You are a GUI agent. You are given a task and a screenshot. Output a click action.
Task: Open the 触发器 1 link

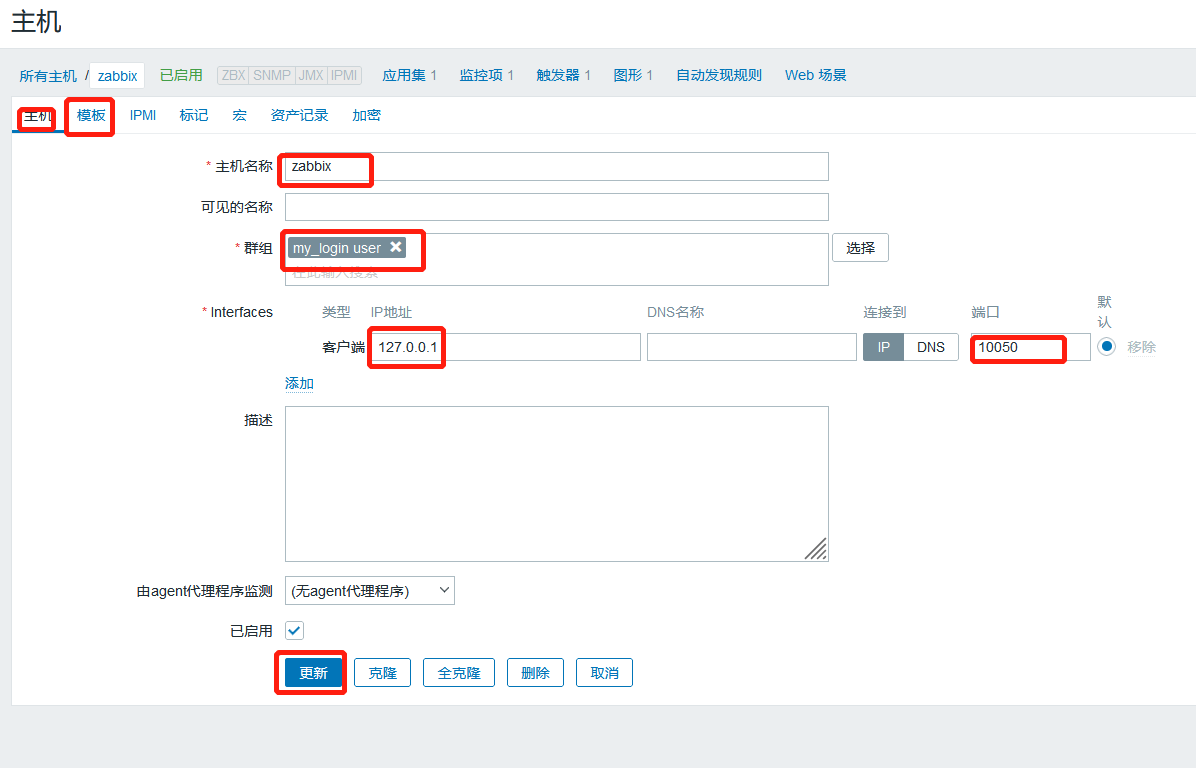point(563,75)
